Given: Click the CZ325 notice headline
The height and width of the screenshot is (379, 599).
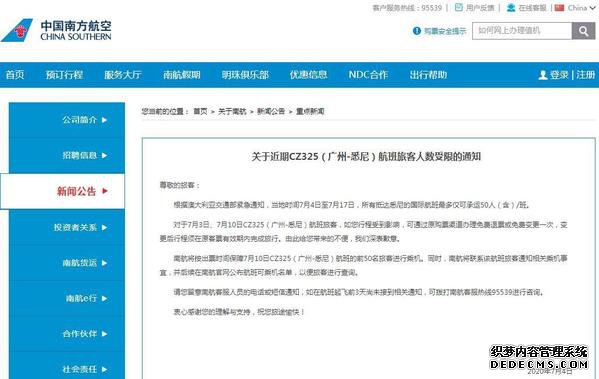Looking at the screenshot, I should pyautogui.click(x=366, y=157).
